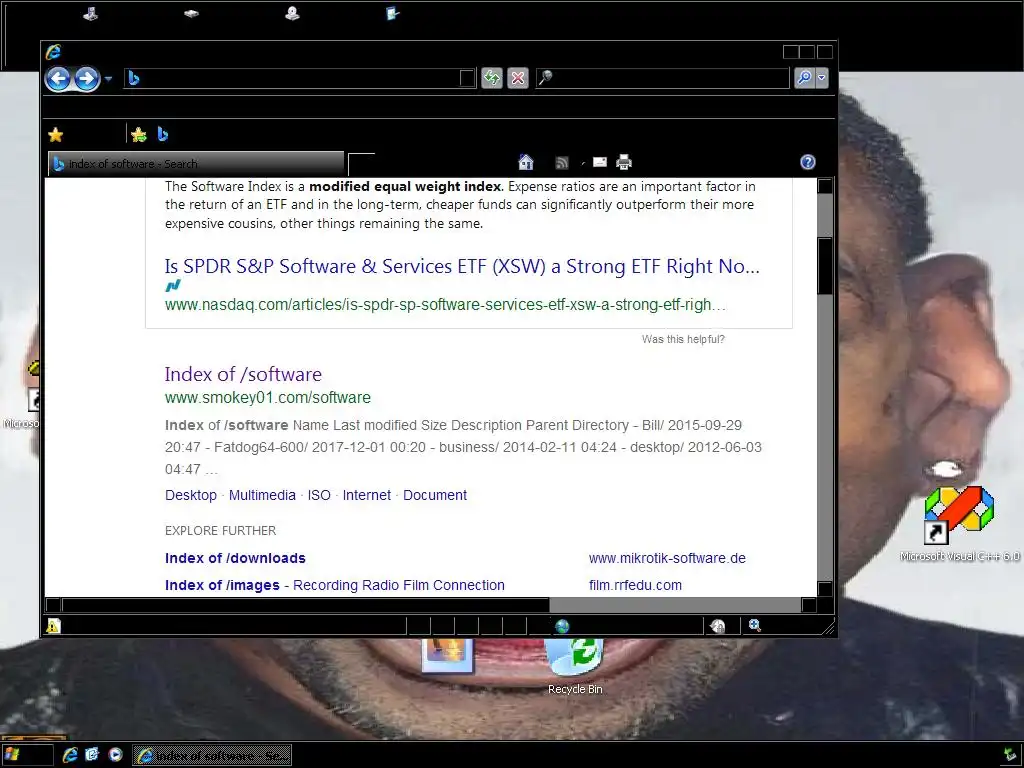Click the RSS Feeds toolbar icon

tap(562, 162)
